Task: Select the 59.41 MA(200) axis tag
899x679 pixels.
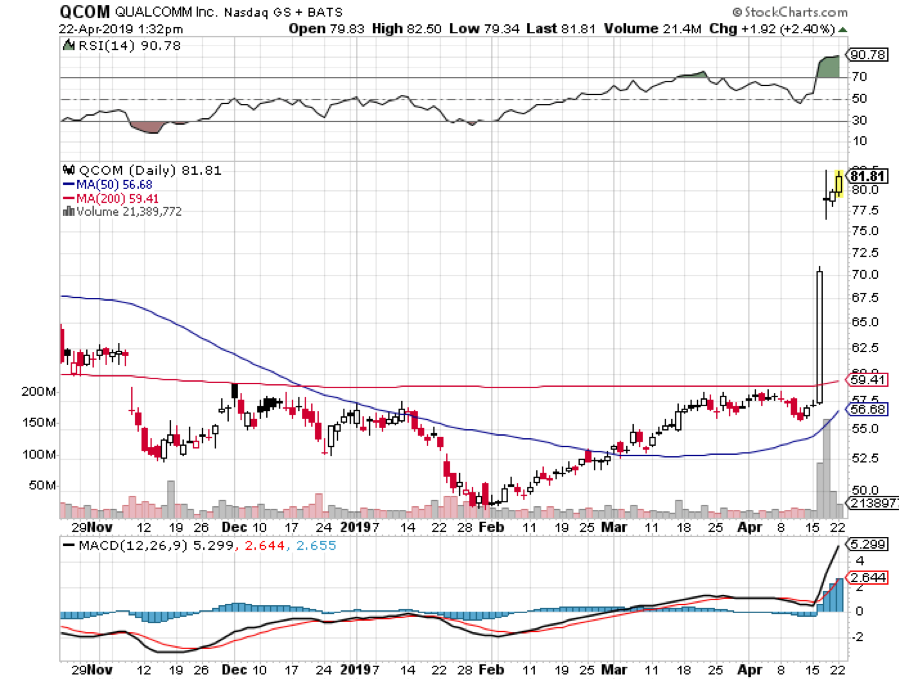Action: [x=868, y=380]
